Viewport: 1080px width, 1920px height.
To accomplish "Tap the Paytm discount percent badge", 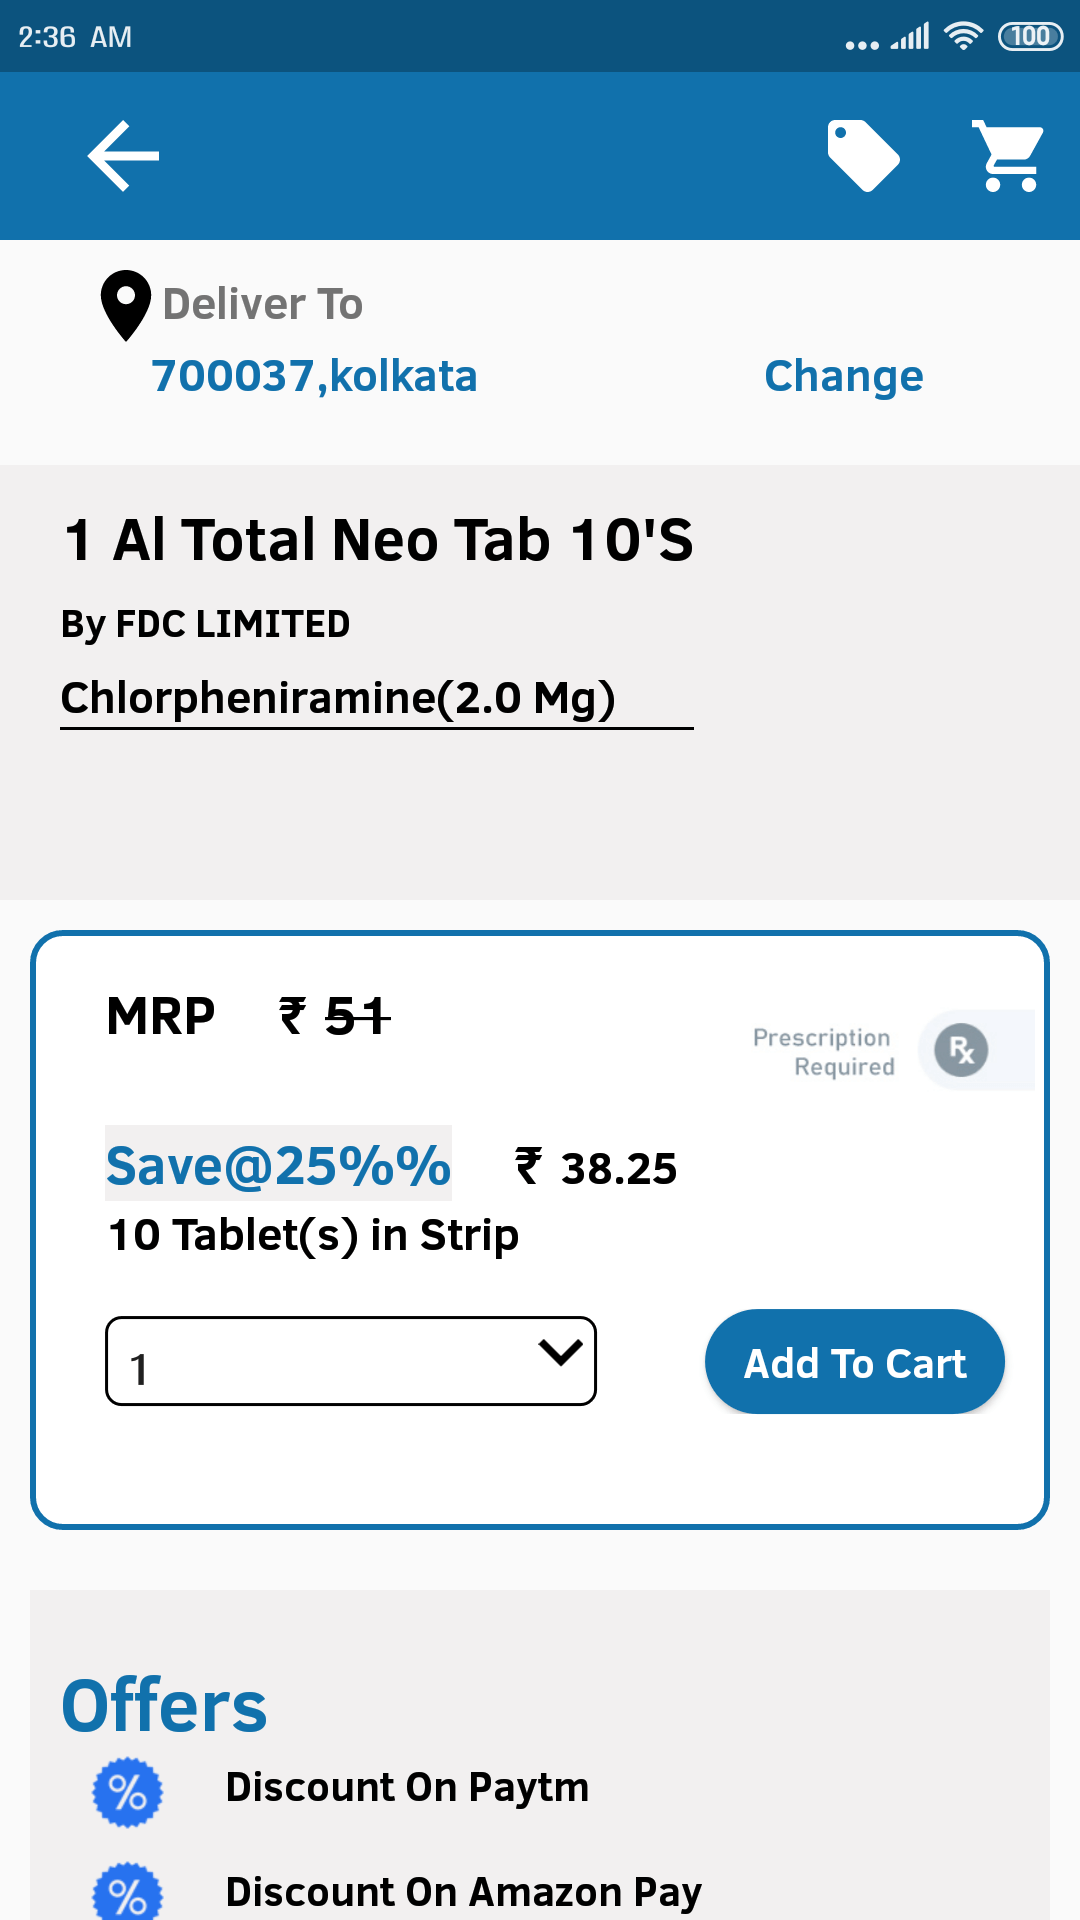I will click(x=128, y=1792).
